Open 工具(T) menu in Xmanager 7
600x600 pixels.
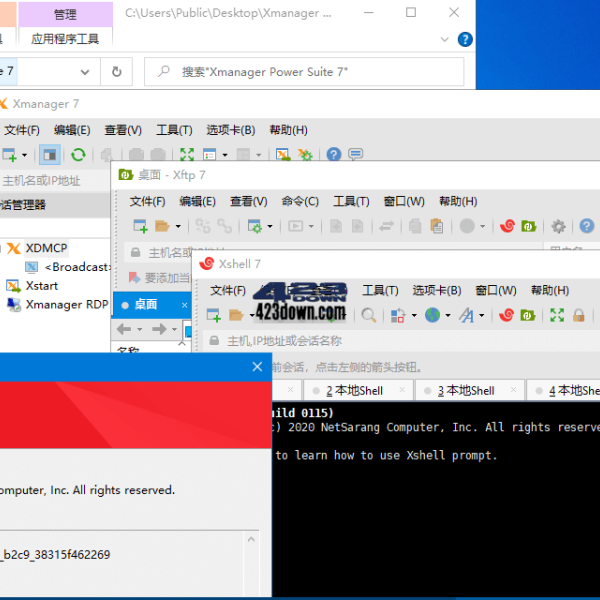(174, 130)
